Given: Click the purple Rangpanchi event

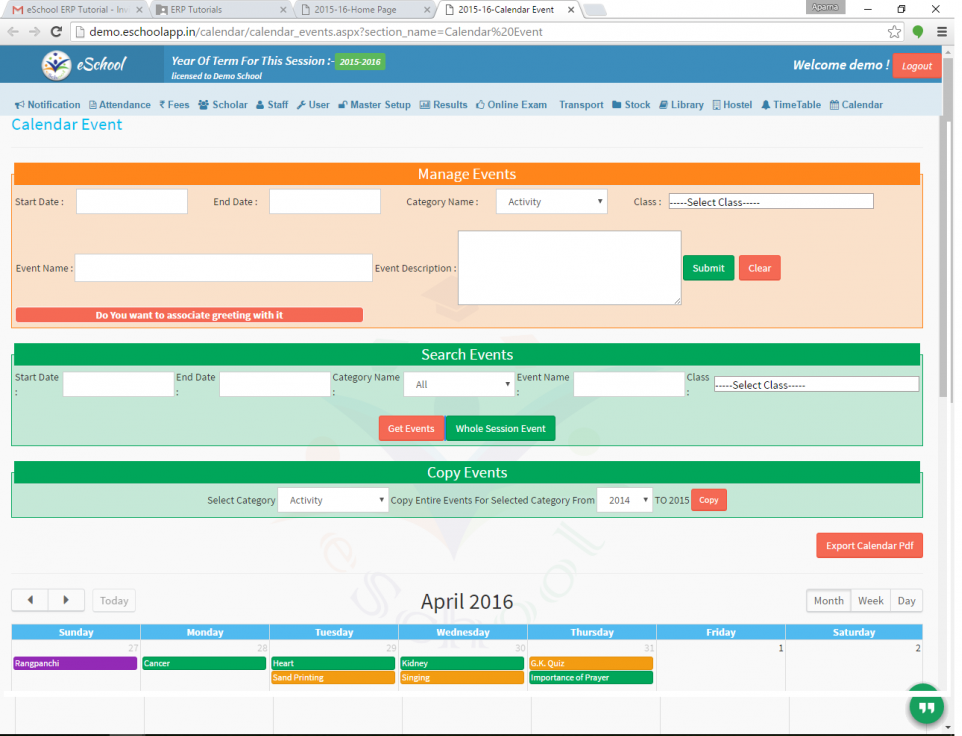Looking at the screenshot, I should (x=75, y=663).
